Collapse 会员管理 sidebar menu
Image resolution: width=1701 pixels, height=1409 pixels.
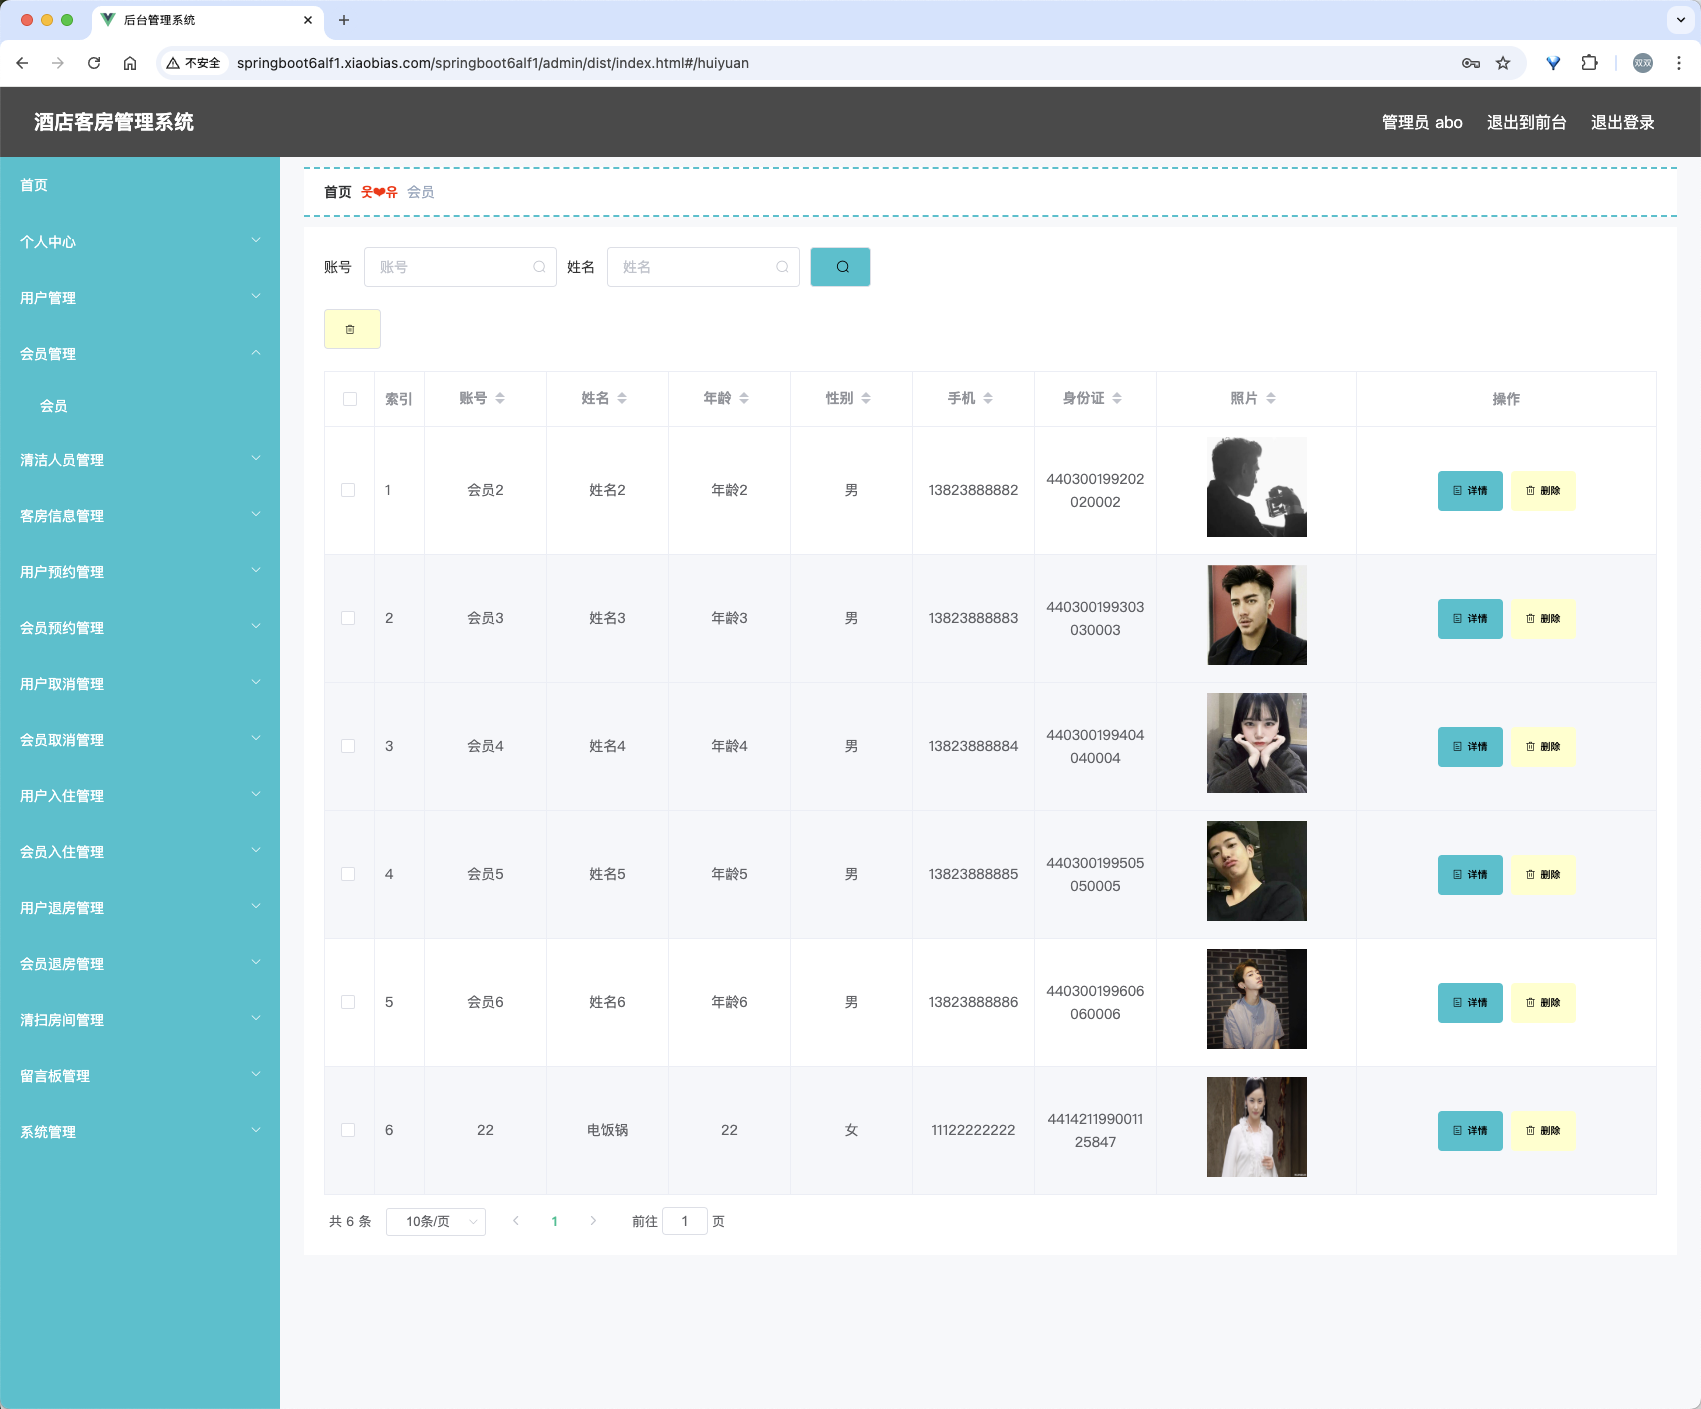tap(140, 354)
